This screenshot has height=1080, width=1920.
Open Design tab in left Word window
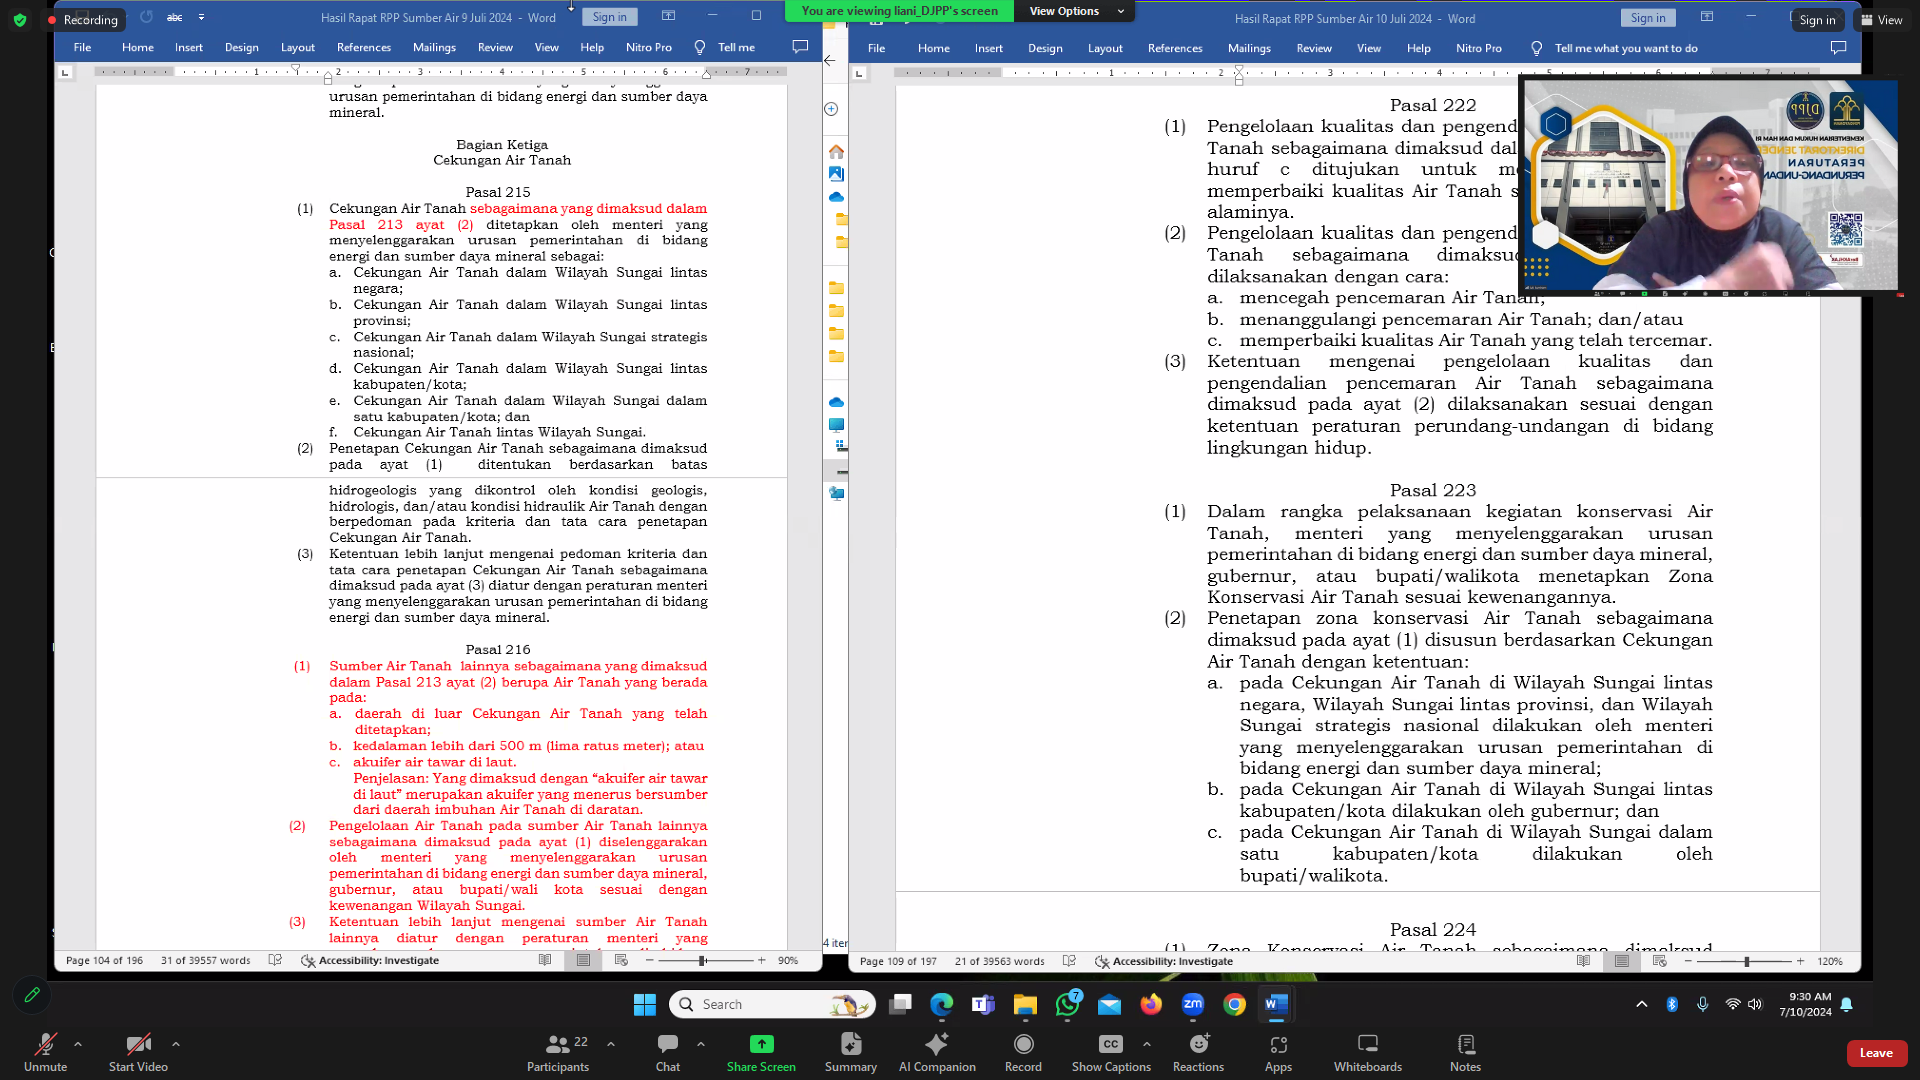[241, 47]
